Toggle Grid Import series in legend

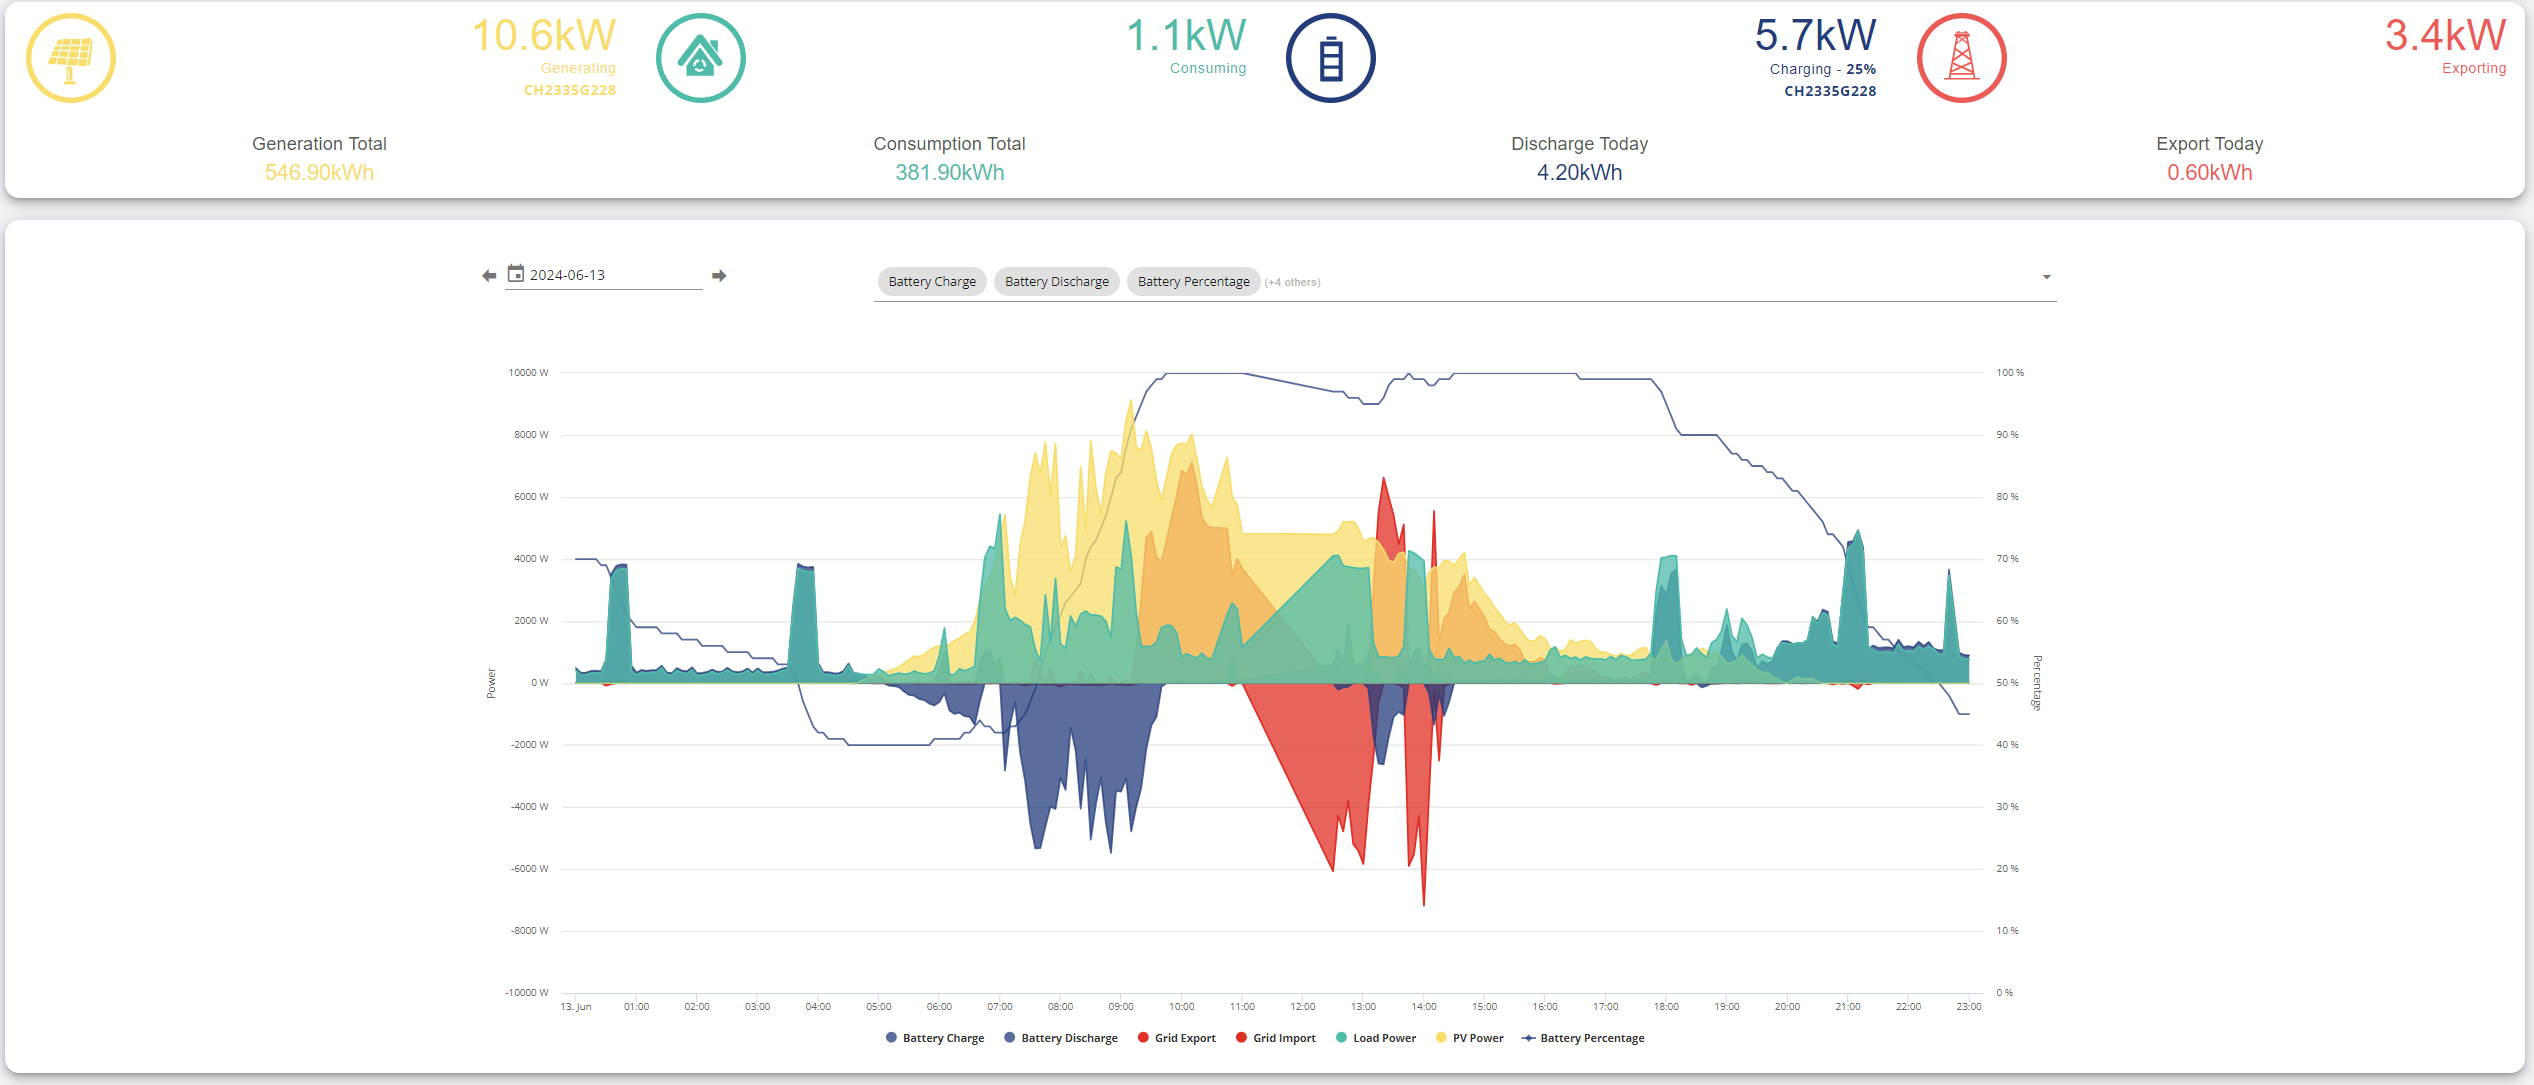pyautogui.click(x=1276, y=1038)
